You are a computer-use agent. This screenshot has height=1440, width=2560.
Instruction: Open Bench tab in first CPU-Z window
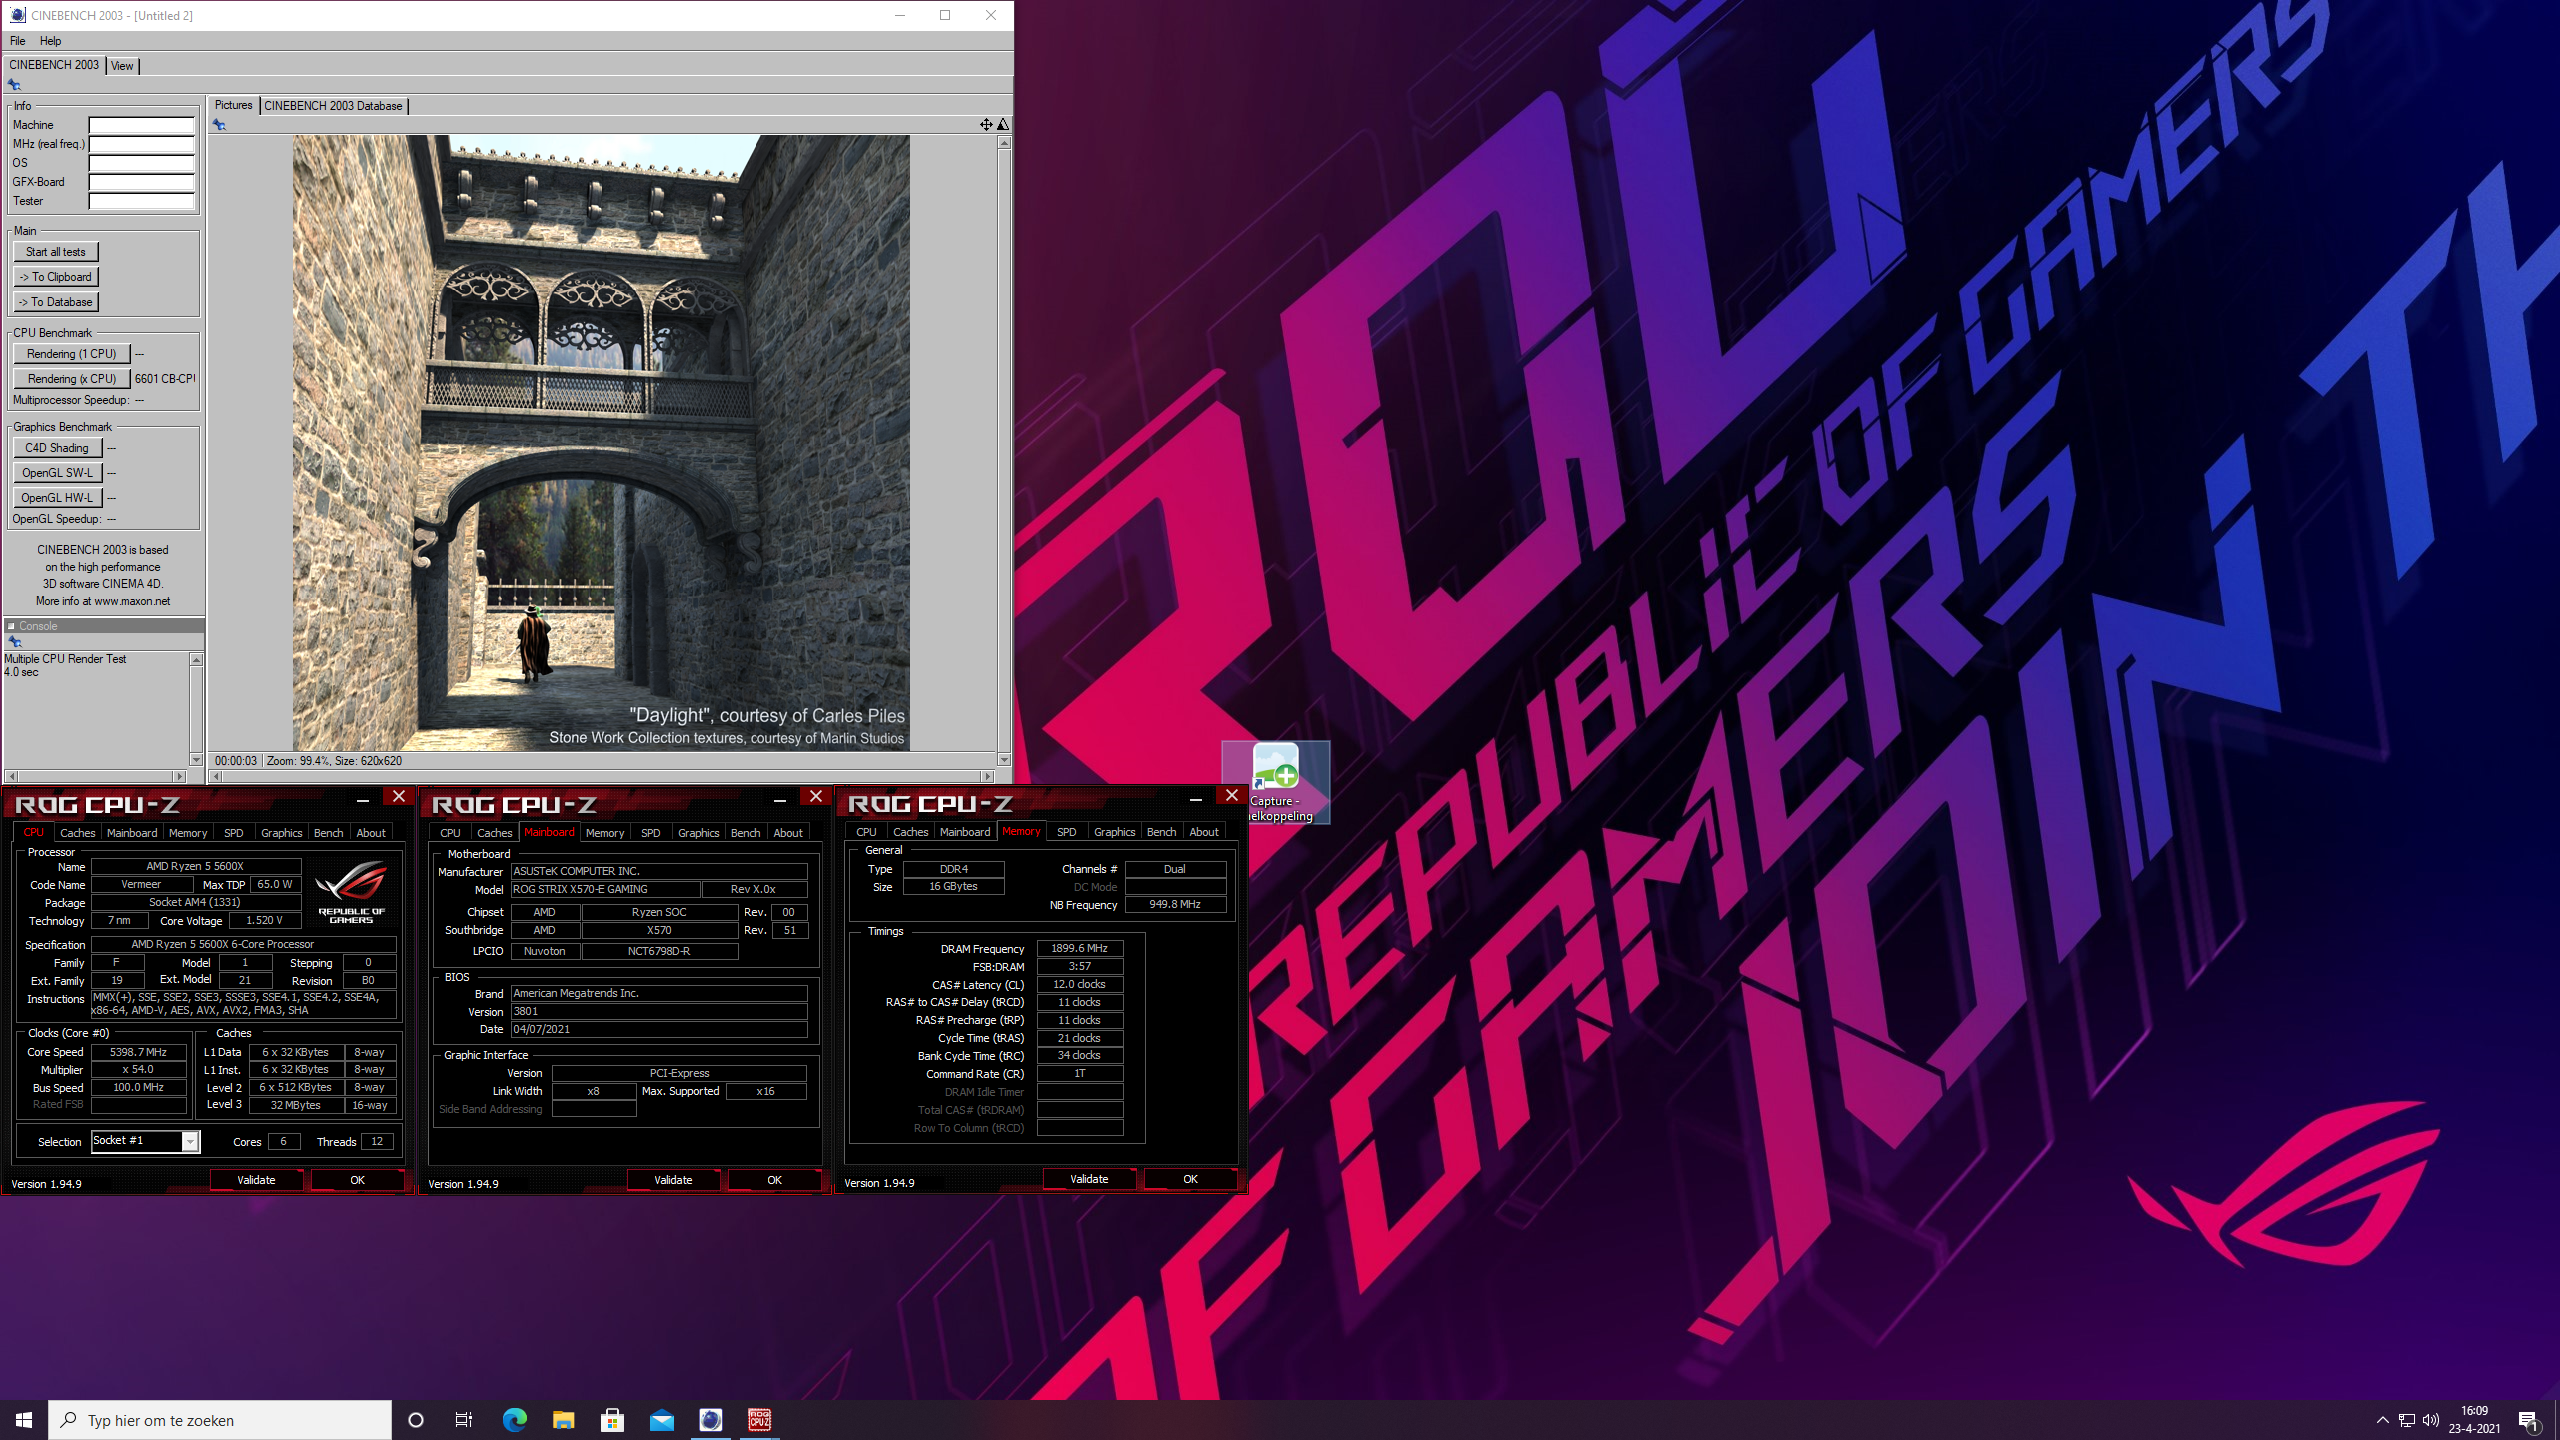pos(328,833)
